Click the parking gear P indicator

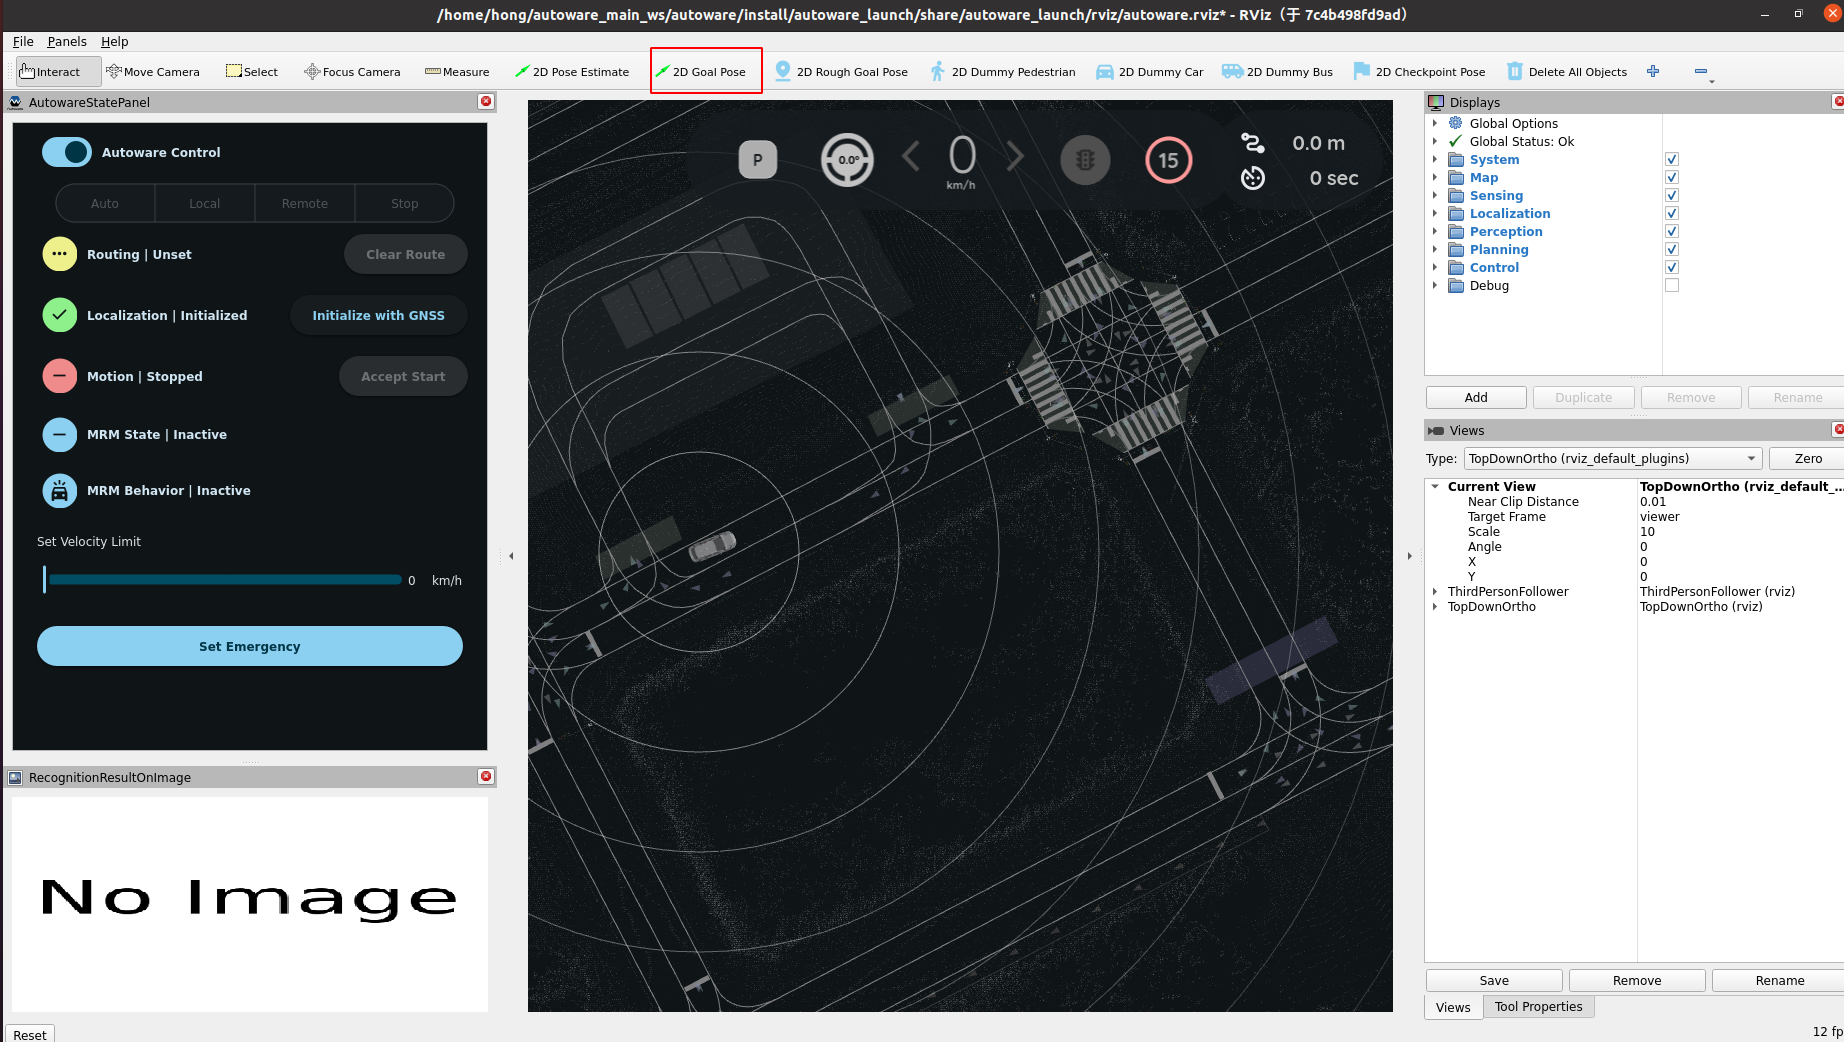[x=758, y=160]
